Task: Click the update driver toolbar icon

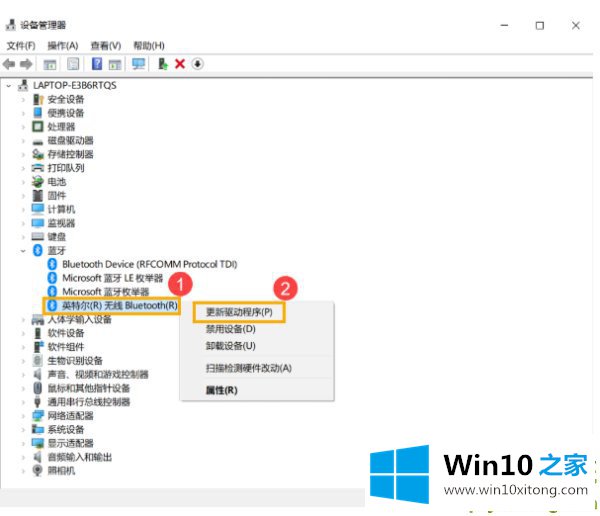Action: click(x=163, y=64)
